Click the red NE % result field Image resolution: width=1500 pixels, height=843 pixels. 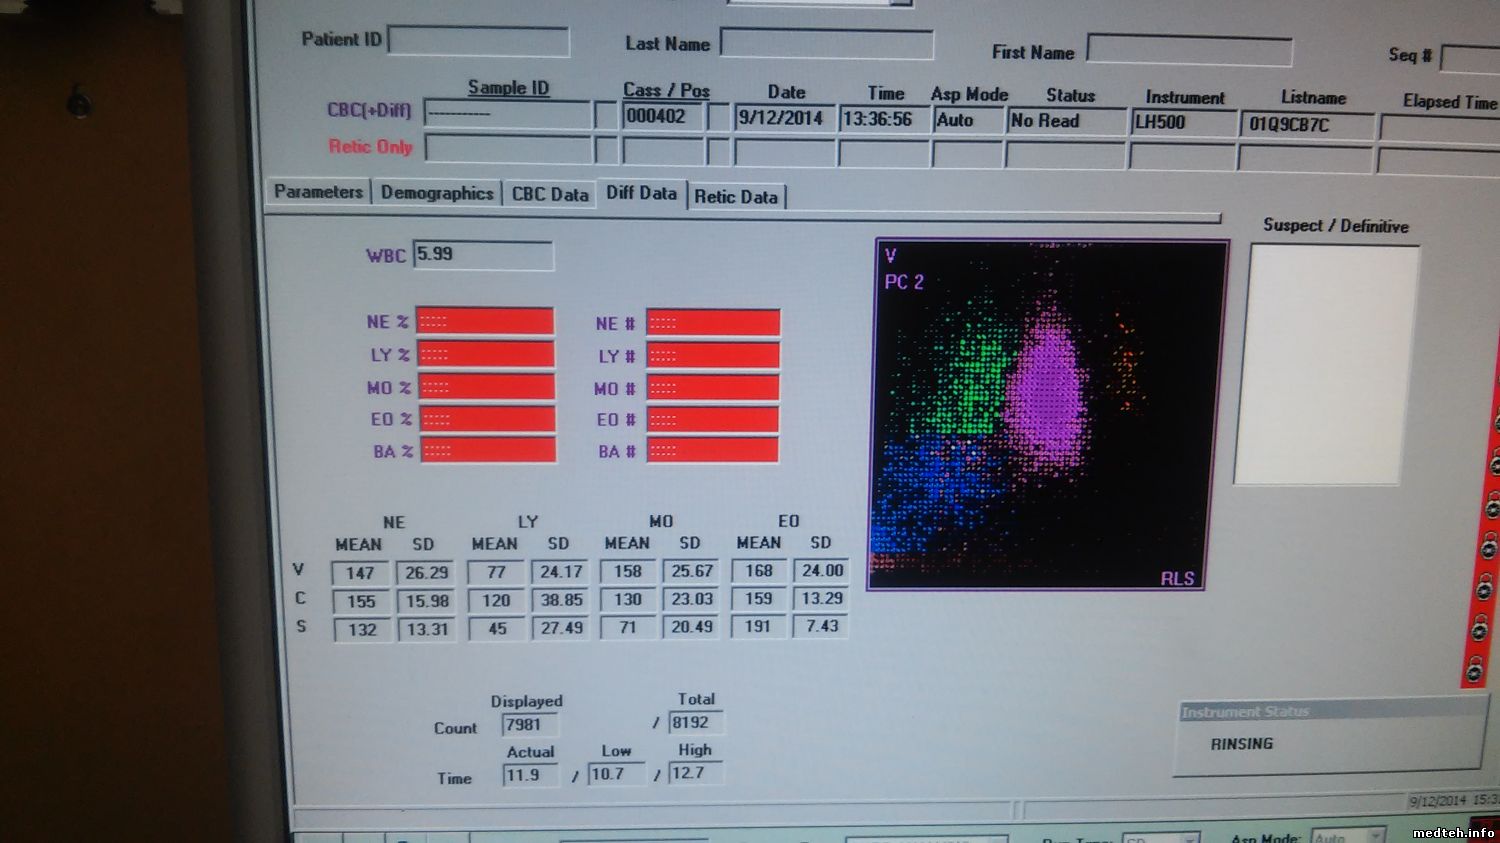(485, 321)
